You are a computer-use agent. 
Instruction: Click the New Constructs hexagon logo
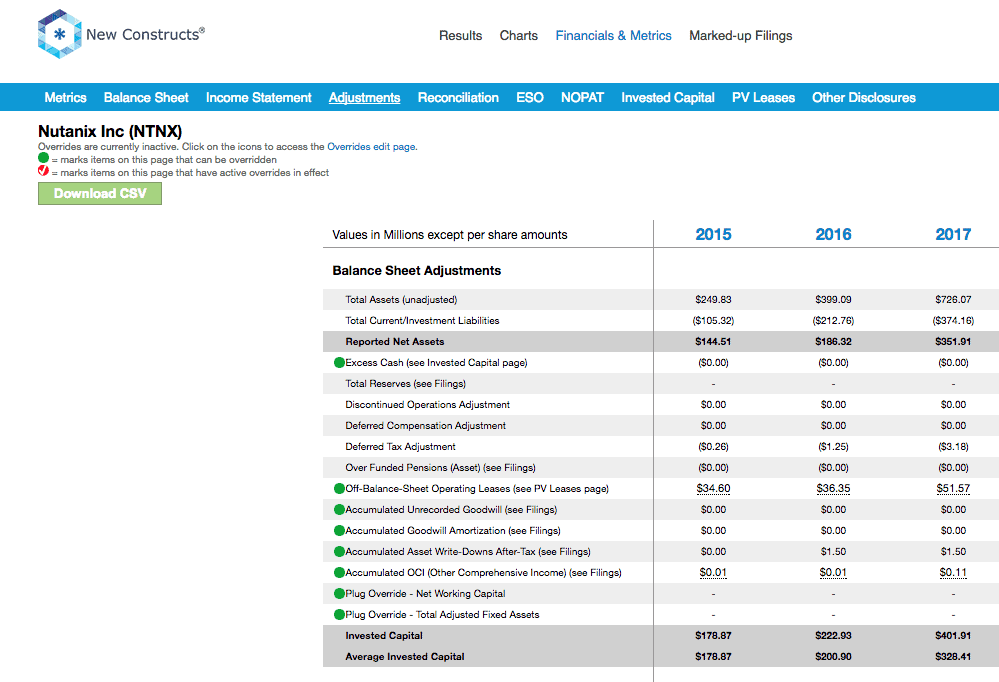59,34
